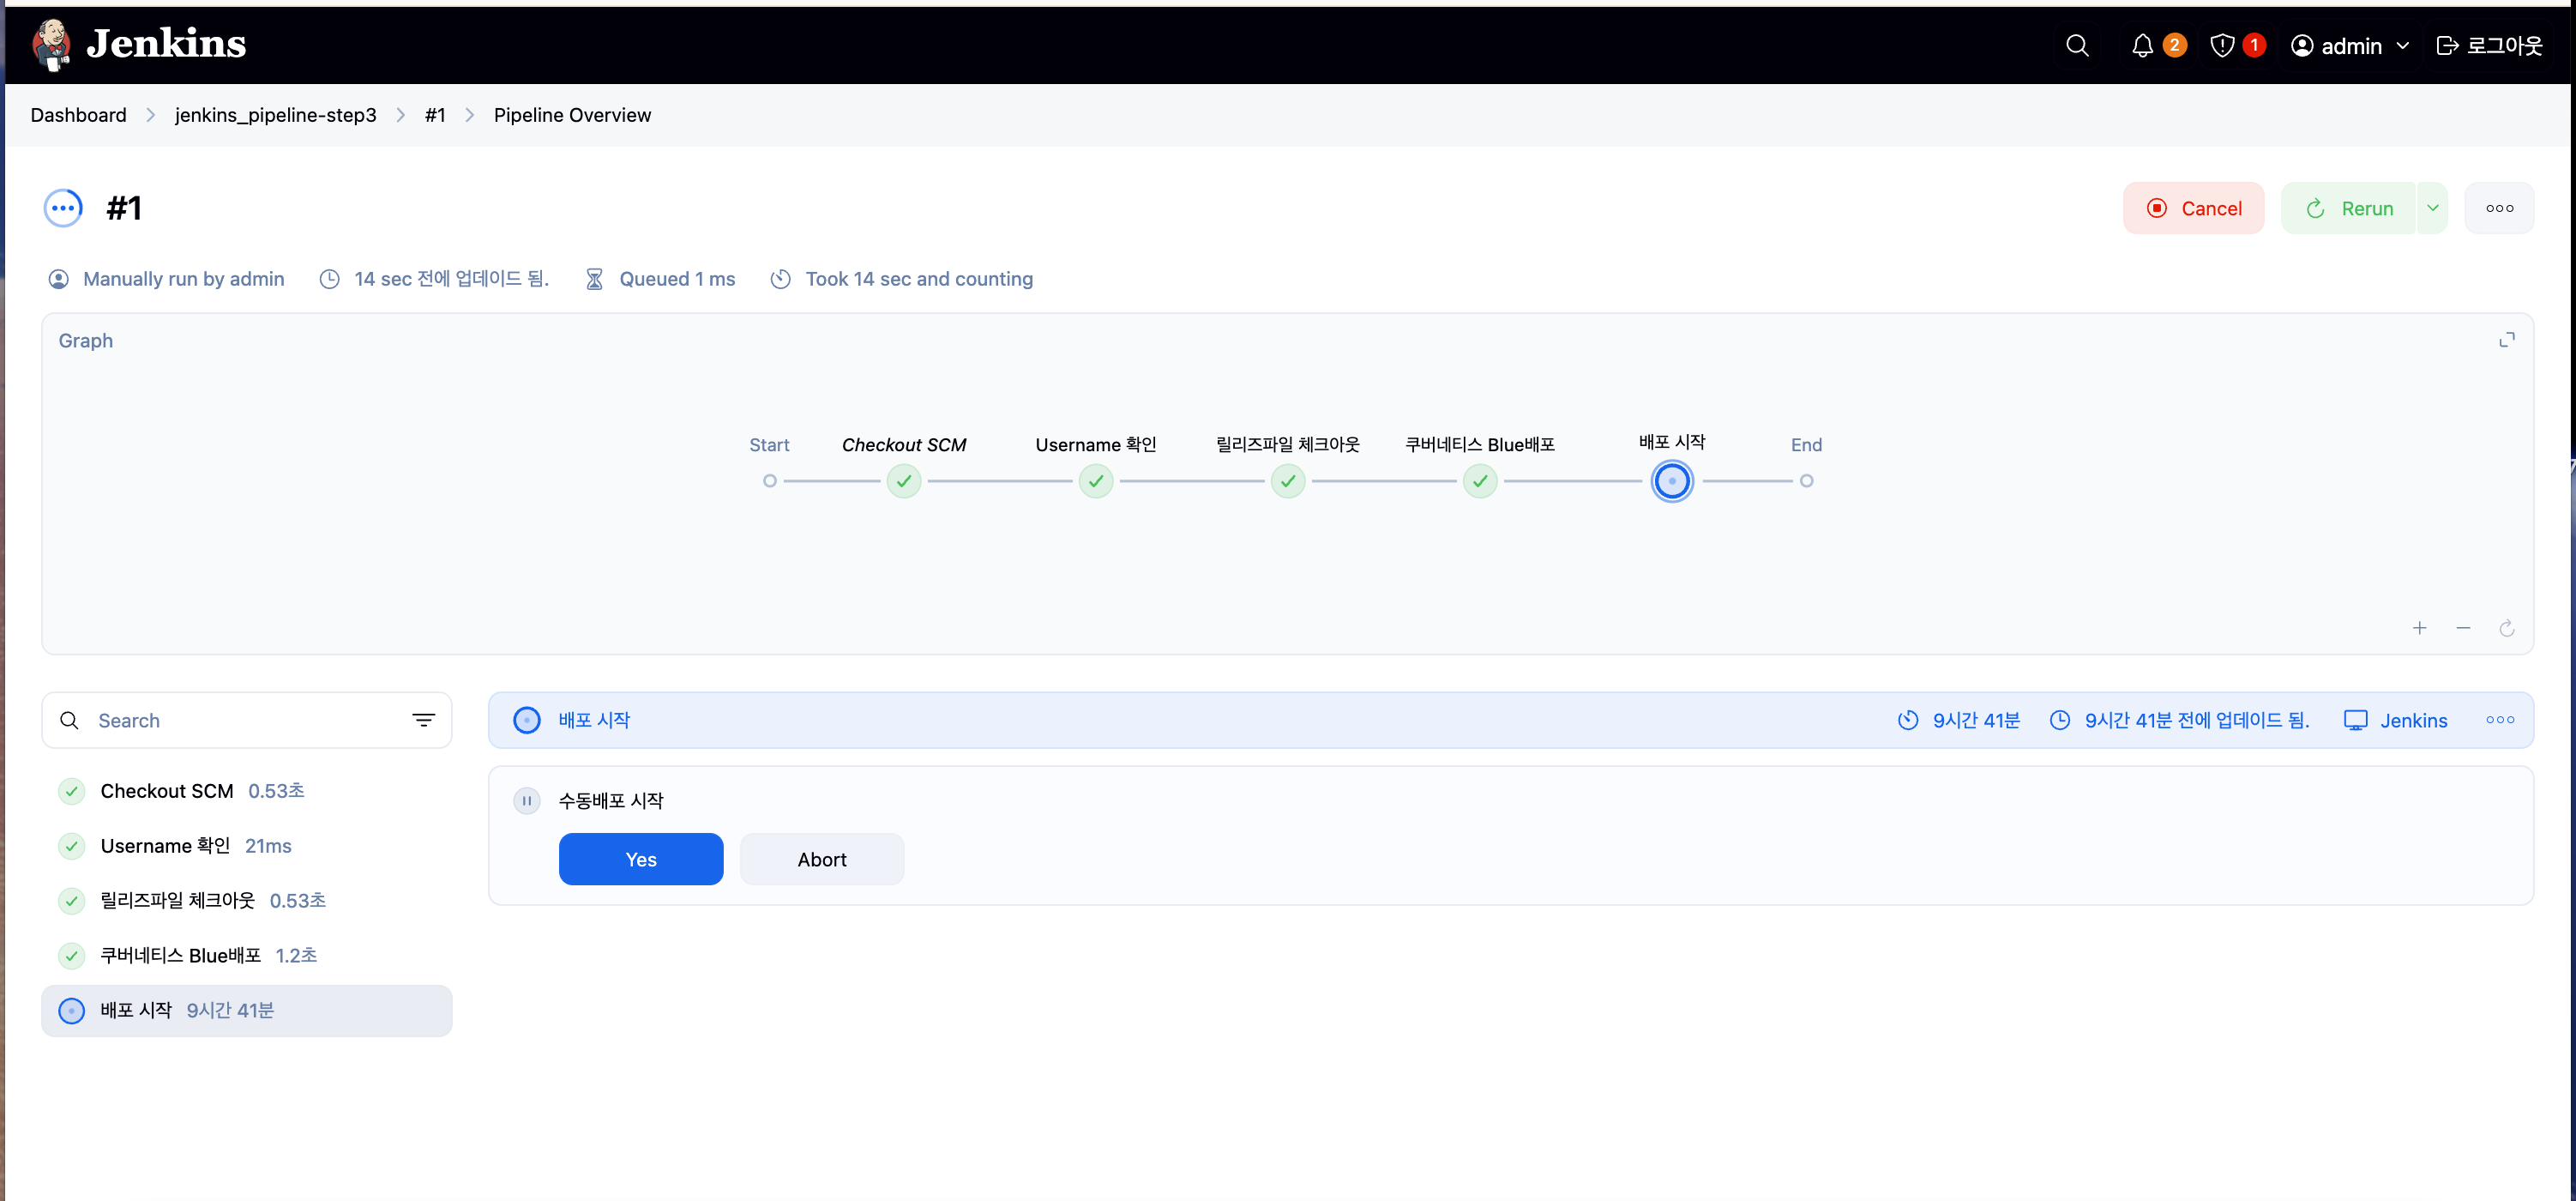Select the 배포 시작 node in graph
The image size is (2576, 1201).
tap(1671, 481)
